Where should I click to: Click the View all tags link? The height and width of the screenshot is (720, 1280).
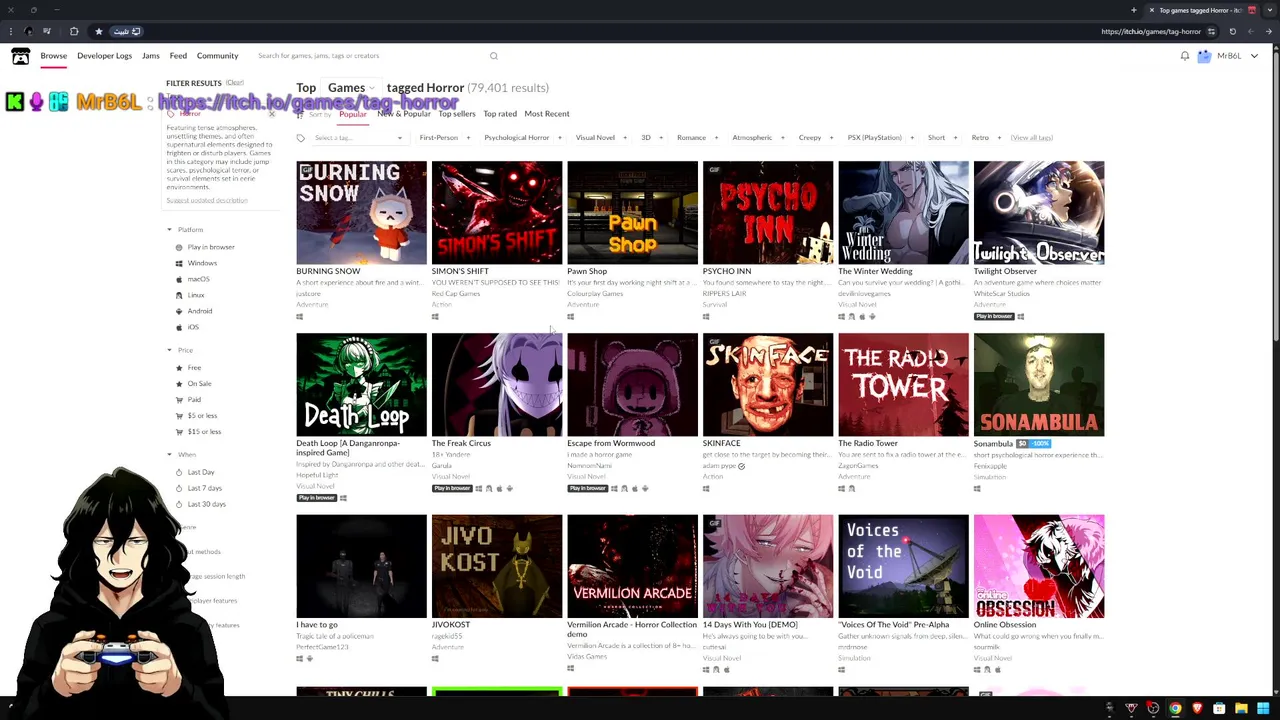pyautogui.click(x=1031, y=138)
